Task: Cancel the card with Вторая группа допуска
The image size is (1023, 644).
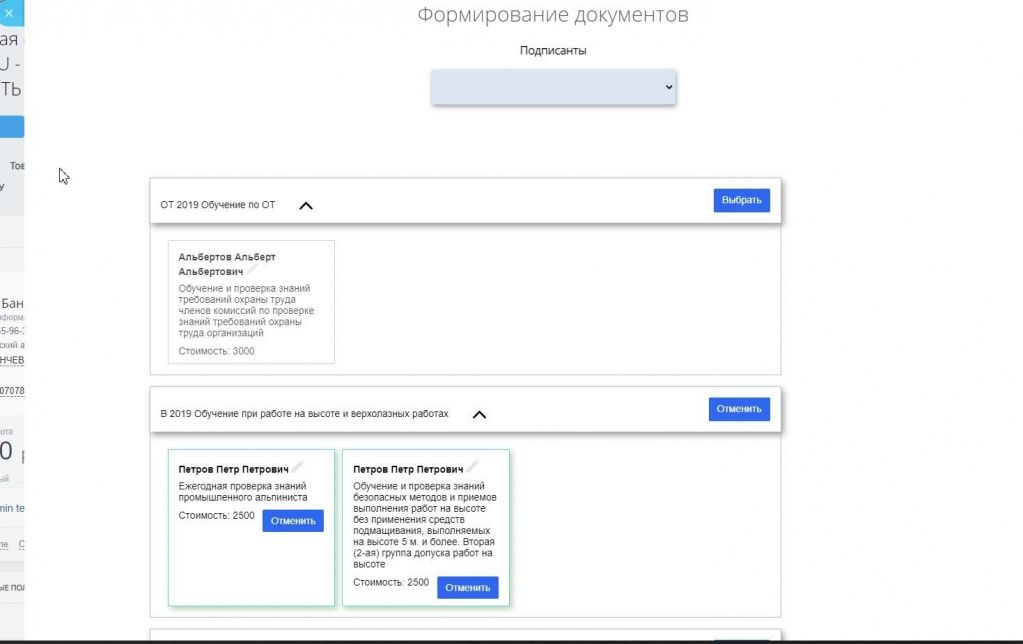Action: pyautogui.click(x=467, y=588)
